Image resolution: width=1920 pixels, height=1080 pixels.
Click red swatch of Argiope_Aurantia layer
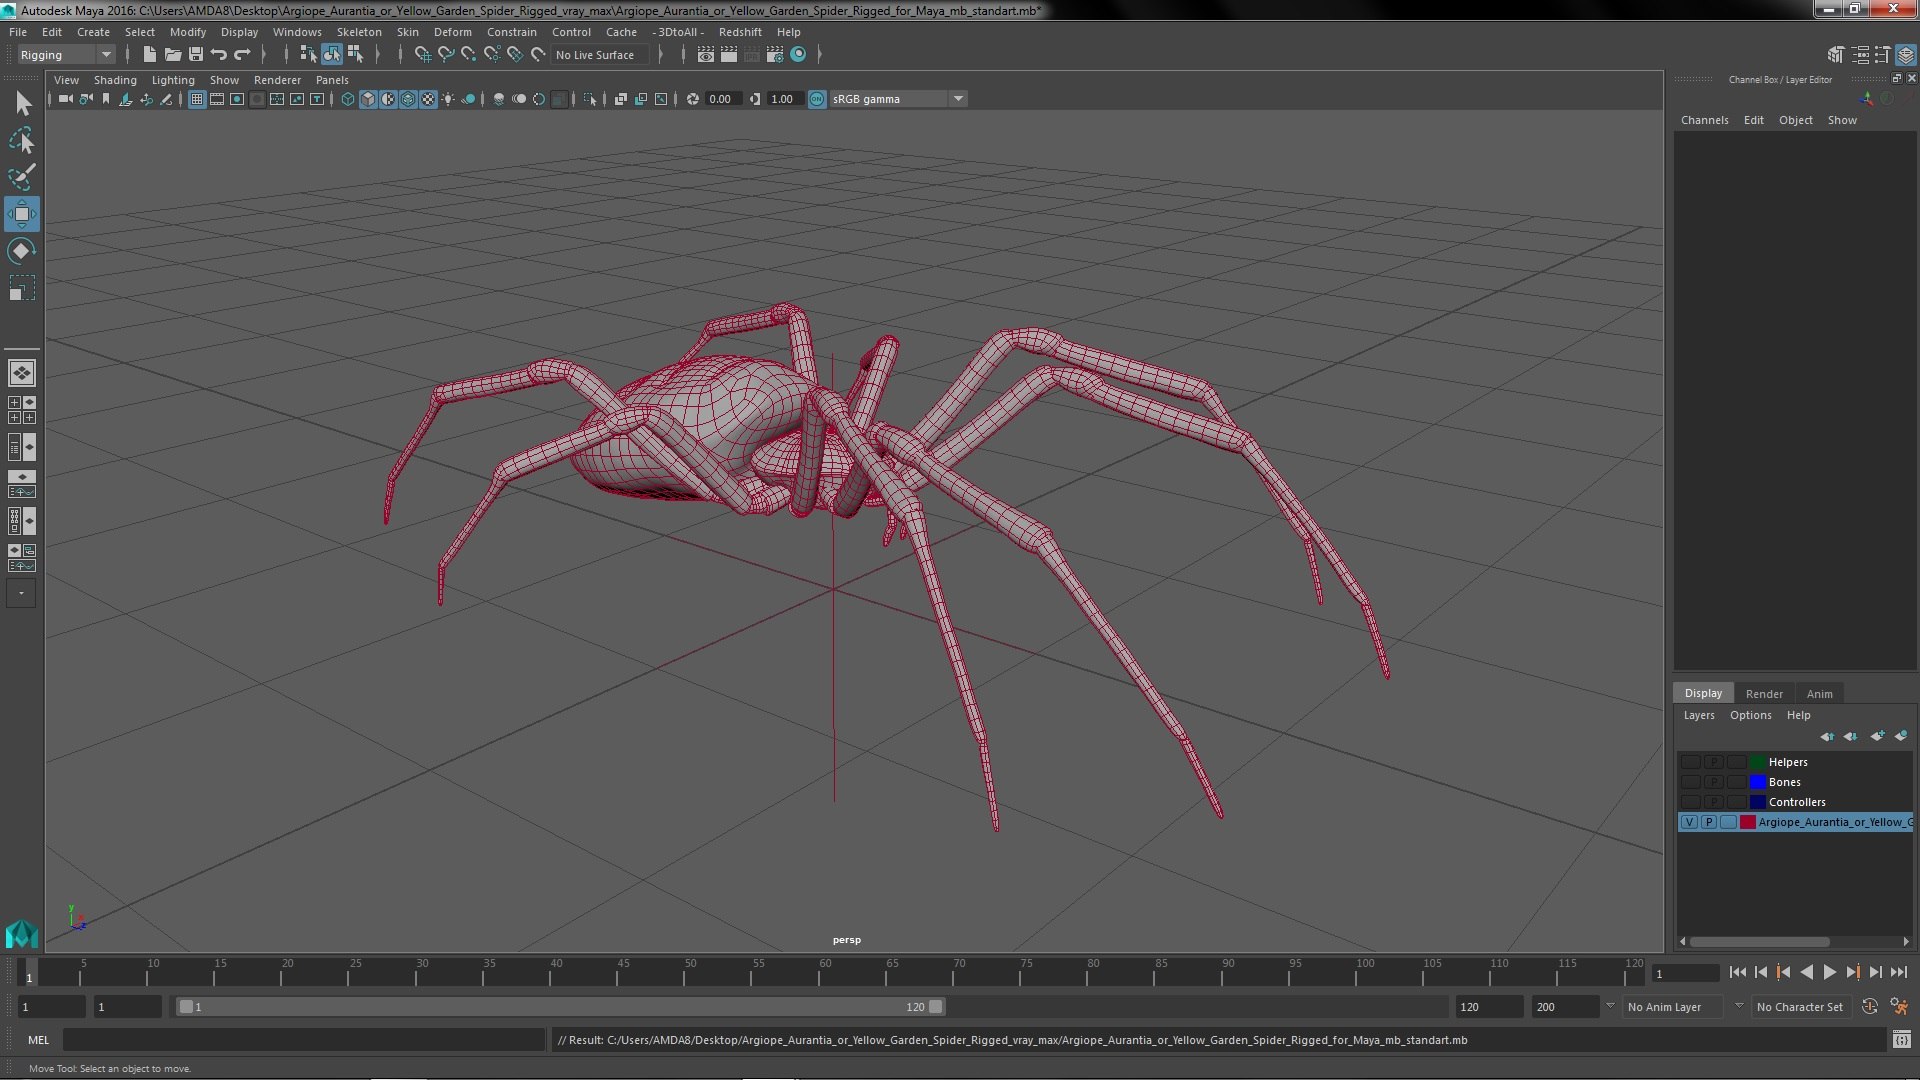[x=1747, y=822]
